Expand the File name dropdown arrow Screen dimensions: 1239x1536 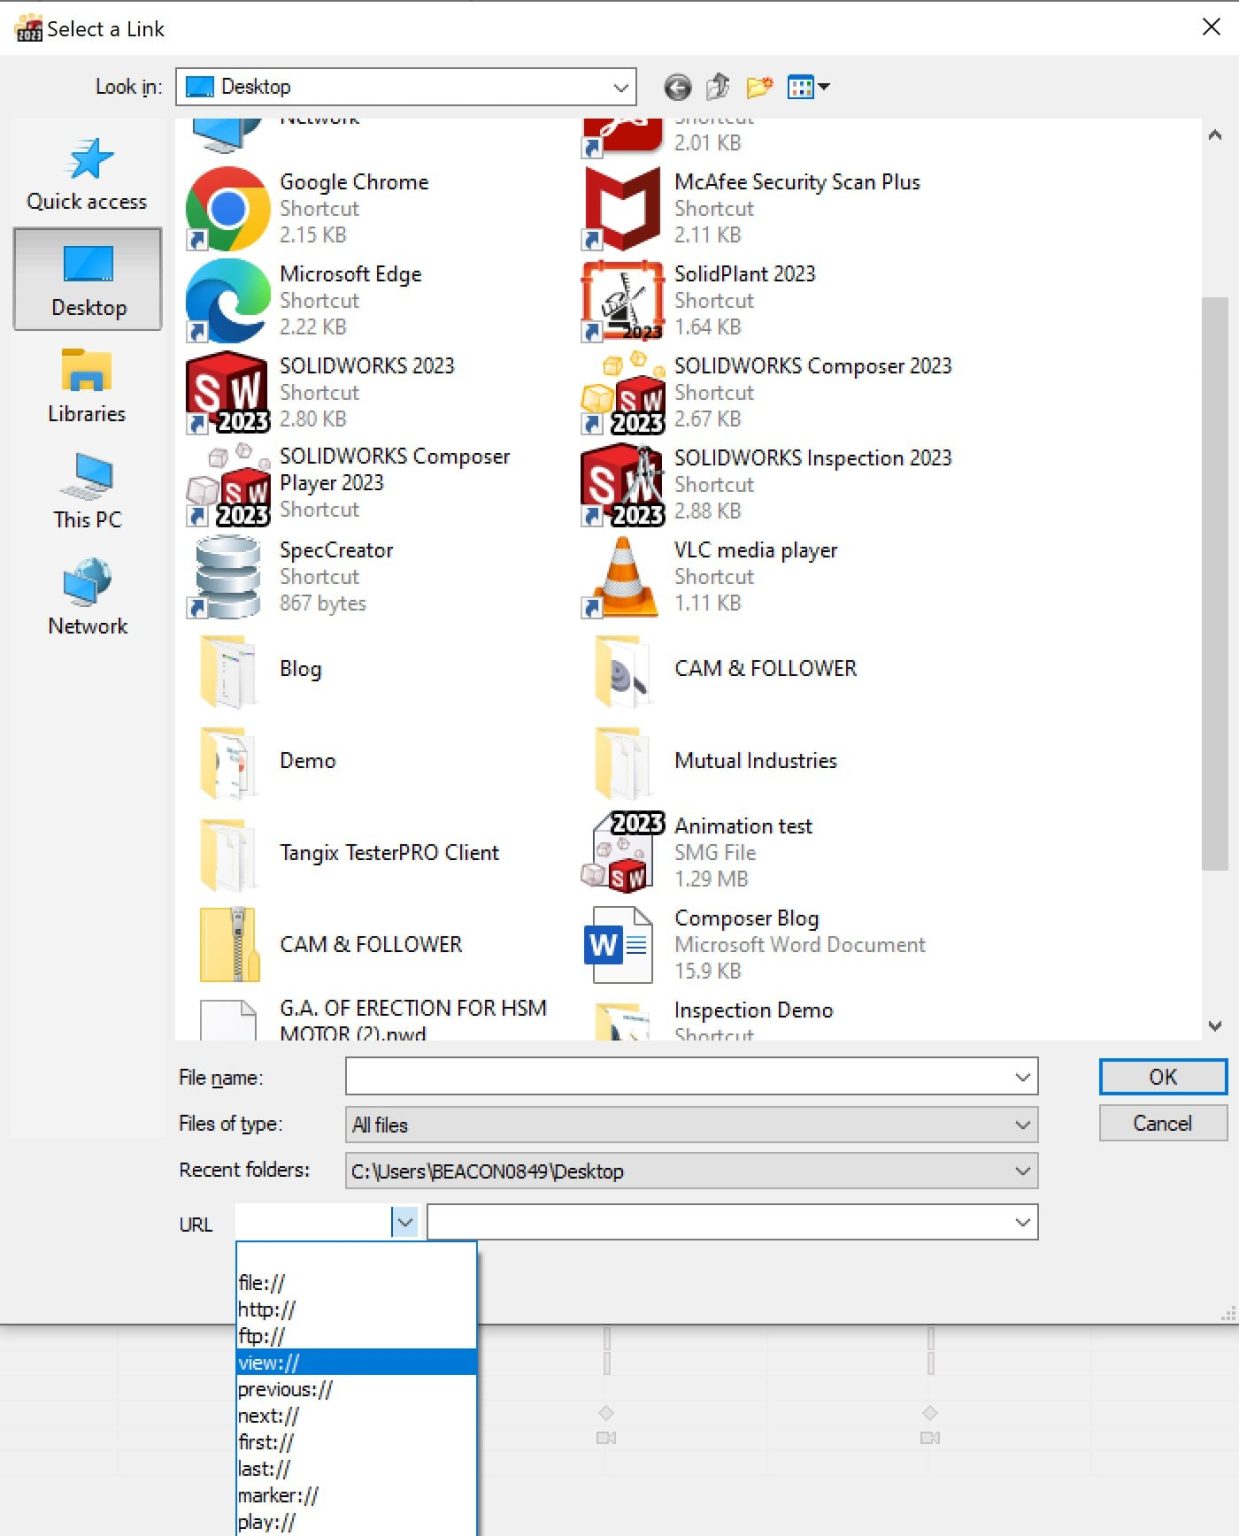tap(1022, 1077)
